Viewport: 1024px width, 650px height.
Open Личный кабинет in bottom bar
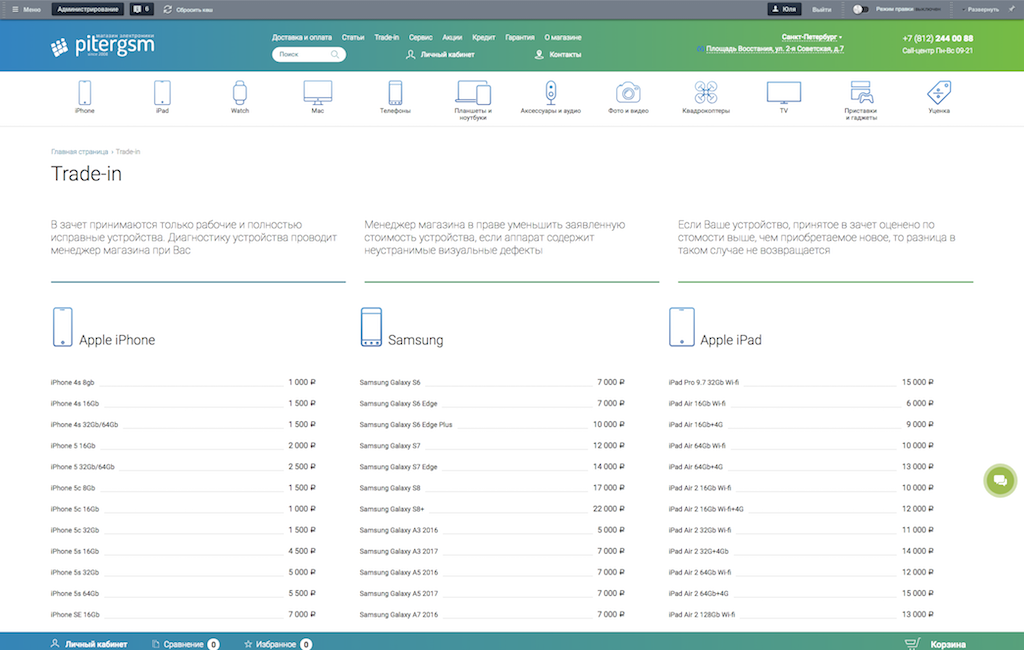(x=96, y=644)
